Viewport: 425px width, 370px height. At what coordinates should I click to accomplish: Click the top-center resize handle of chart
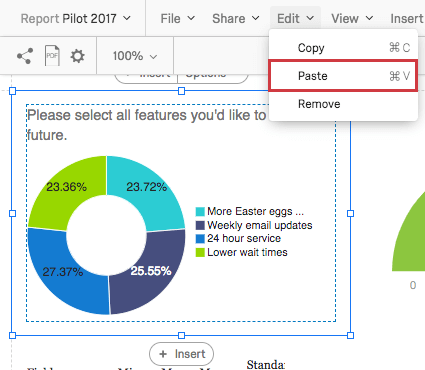pyautogui.click(x=181, y=91)
